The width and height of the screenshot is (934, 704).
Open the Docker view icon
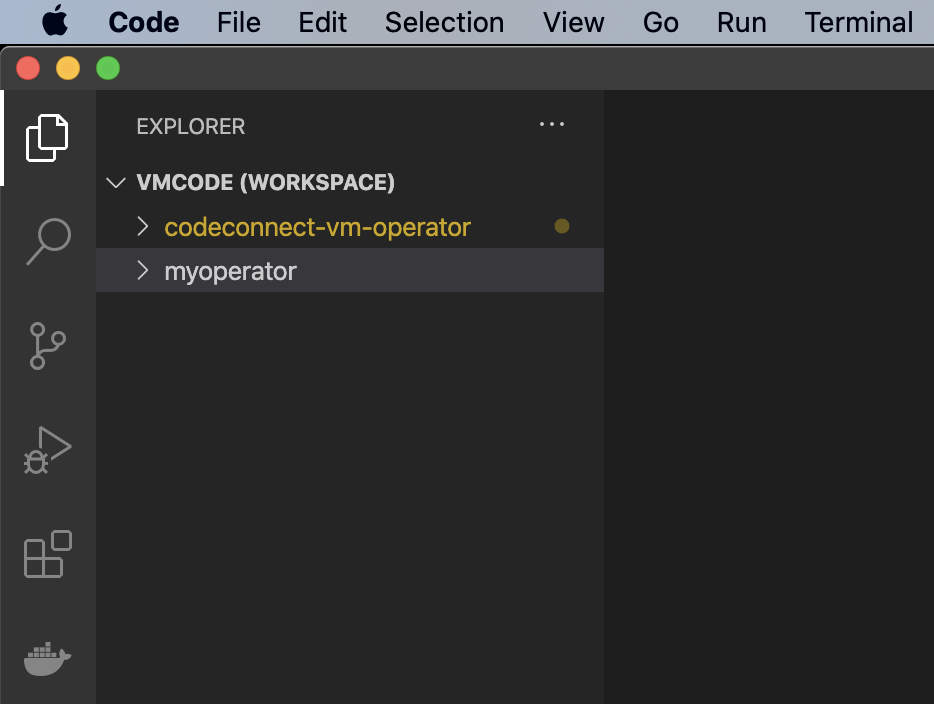click(48, 659)
